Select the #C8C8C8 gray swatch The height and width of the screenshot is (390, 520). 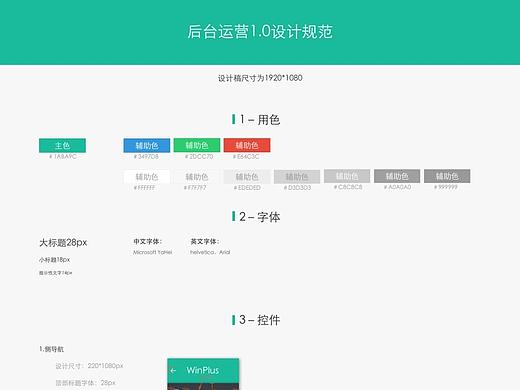(347, 176)
